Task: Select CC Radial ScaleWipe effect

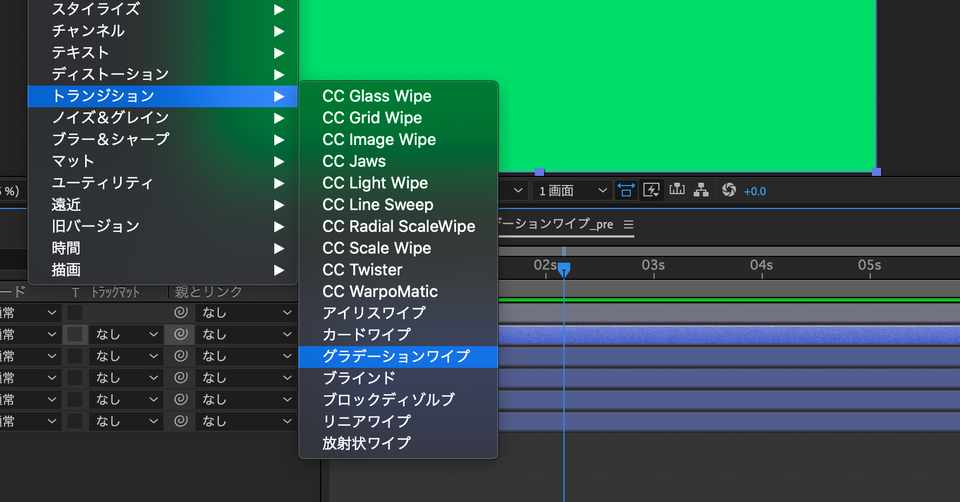Action: tap(399, 227)
